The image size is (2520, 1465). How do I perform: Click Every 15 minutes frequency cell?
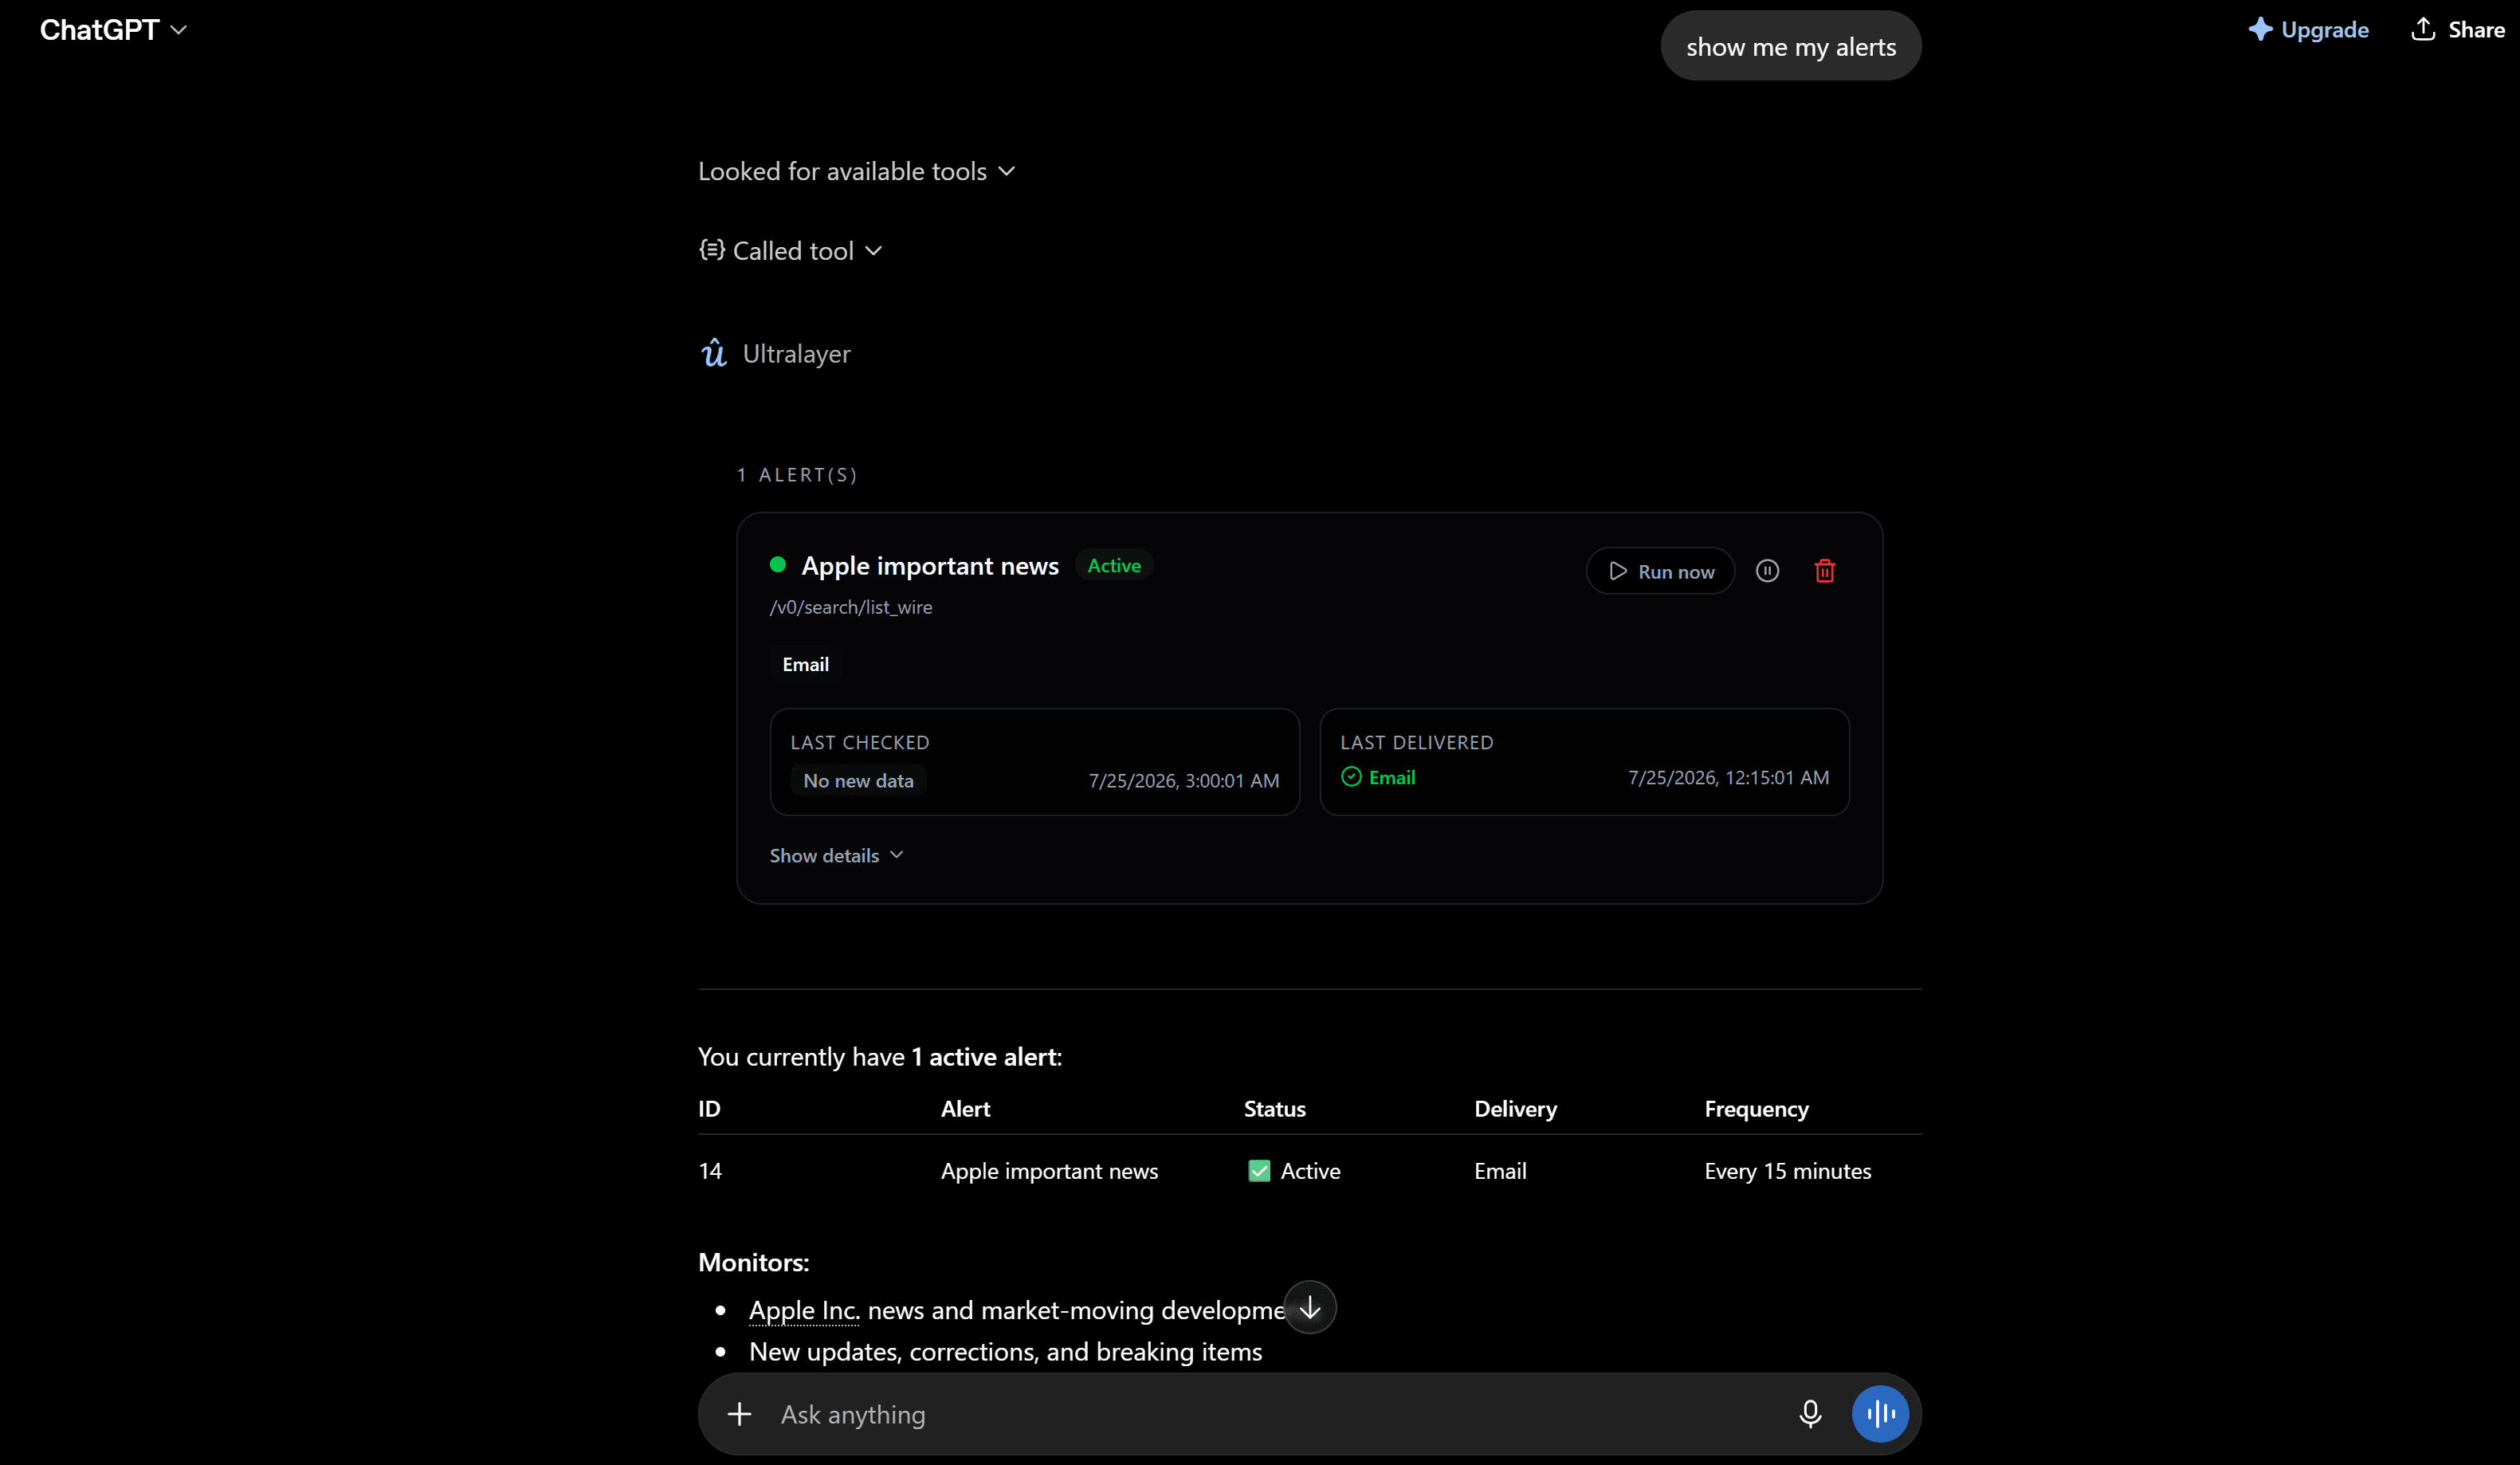pos(1787,1170)
